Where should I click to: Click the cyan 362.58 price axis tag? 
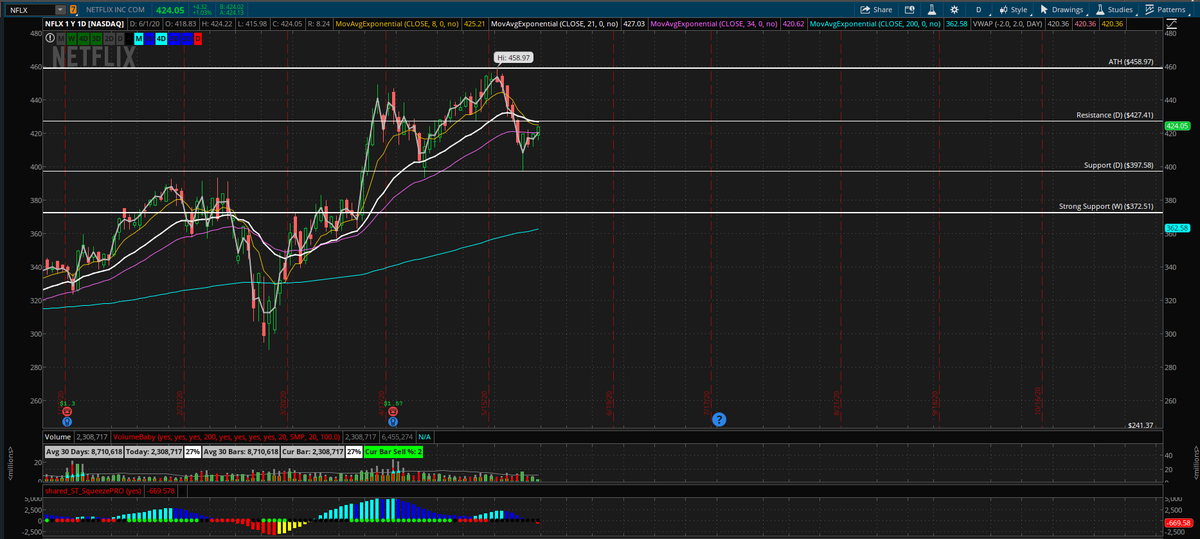[1176, 229]
